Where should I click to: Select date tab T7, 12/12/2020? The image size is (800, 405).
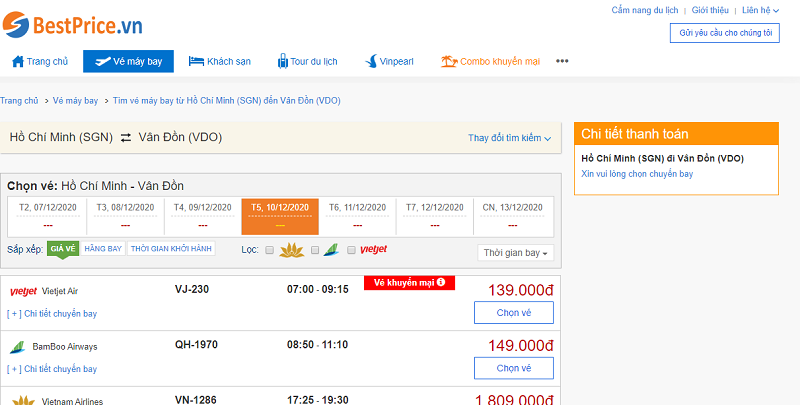[x=435, y=216]
